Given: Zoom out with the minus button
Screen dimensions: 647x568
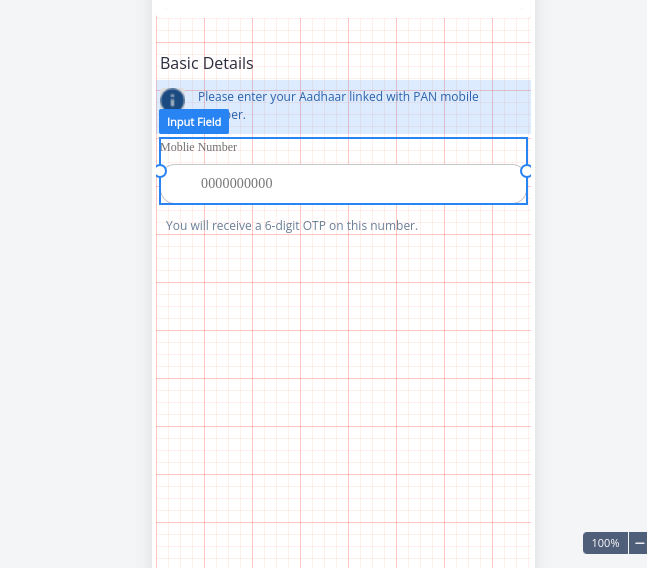Looking at the screenshot, I should (x=639, y=543).
